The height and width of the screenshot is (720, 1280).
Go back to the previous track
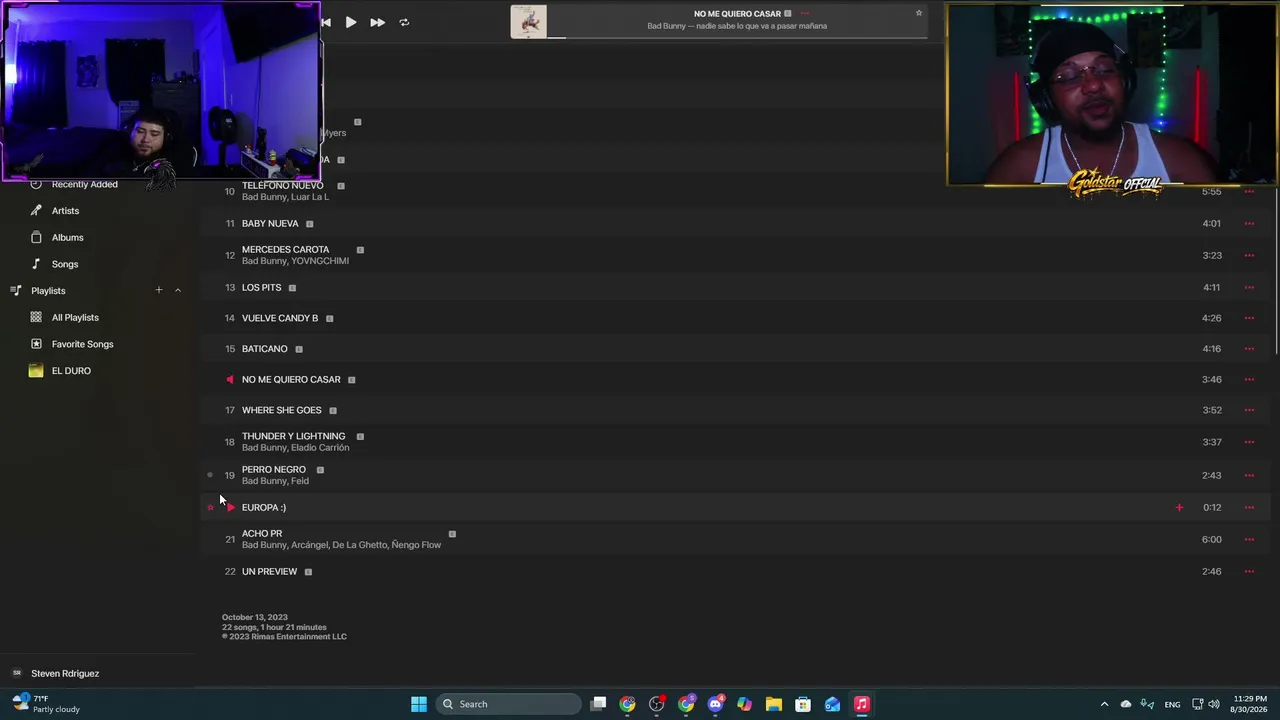pyautogui.click(x=326, y=22)
